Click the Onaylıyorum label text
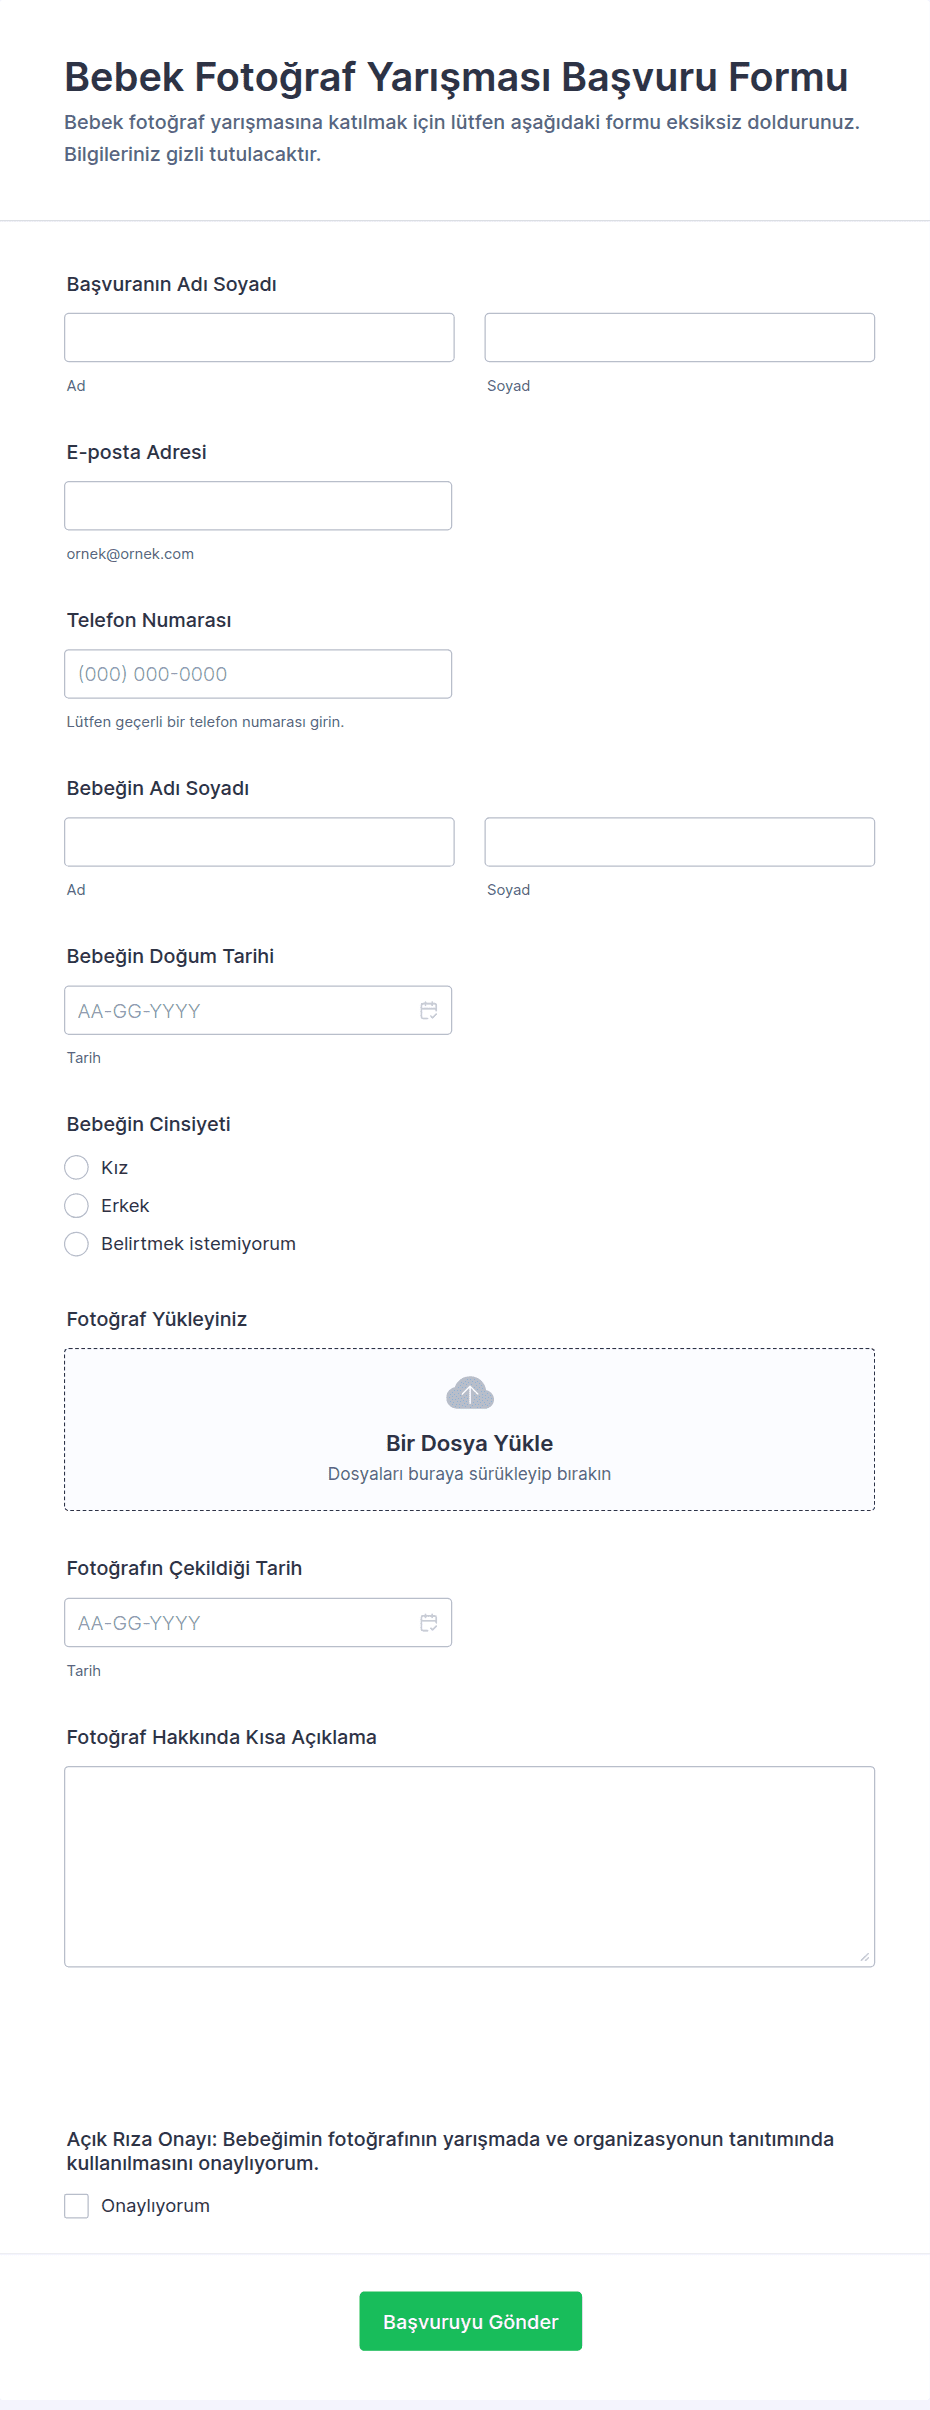The width and height of the screenshot is (930, 2410). 155,2206
